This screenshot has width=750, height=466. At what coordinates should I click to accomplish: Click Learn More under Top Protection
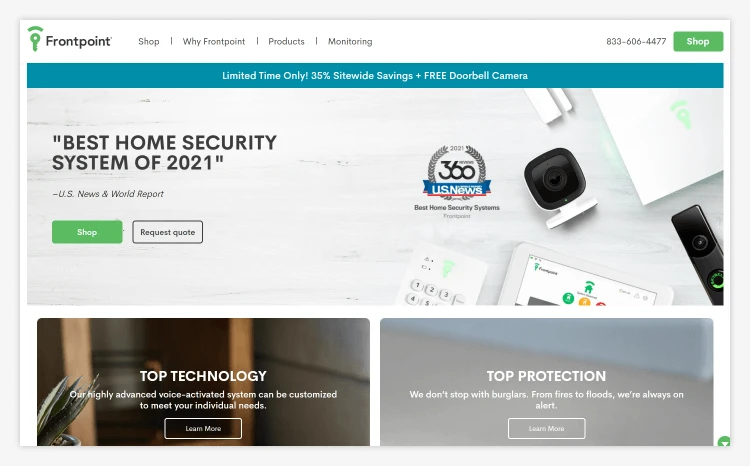click(x=546, y=428)
